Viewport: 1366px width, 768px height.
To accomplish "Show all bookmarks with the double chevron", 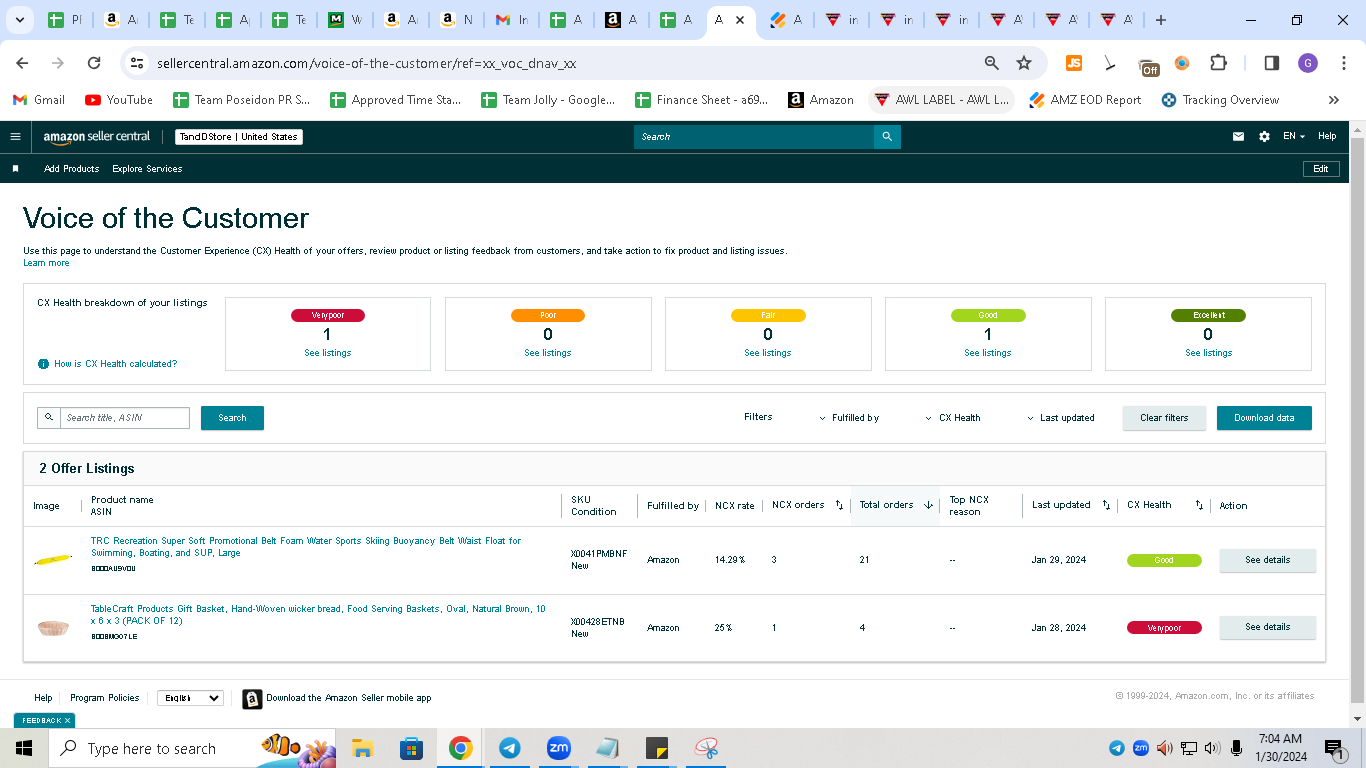I will tap(1333, 100).
